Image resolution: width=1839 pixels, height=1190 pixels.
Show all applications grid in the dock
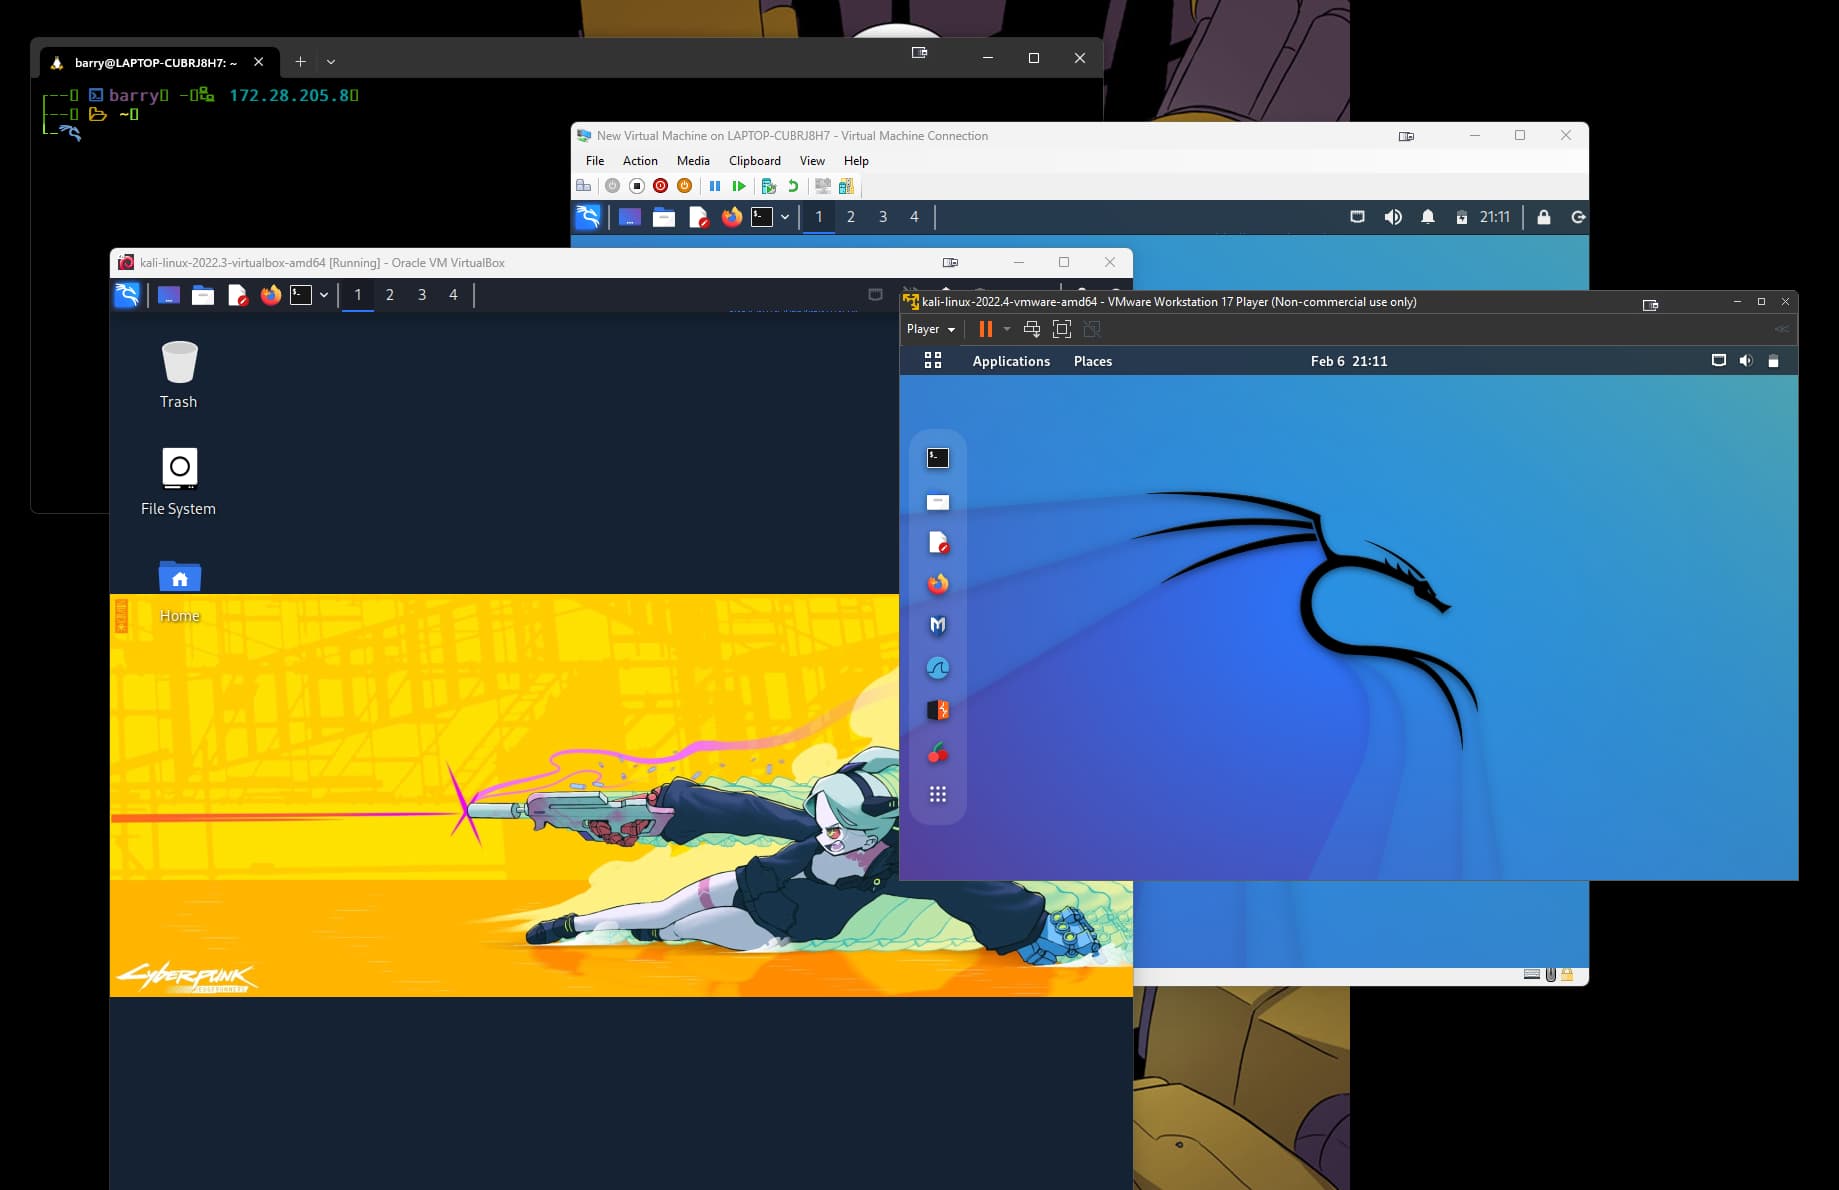[937, 795]
